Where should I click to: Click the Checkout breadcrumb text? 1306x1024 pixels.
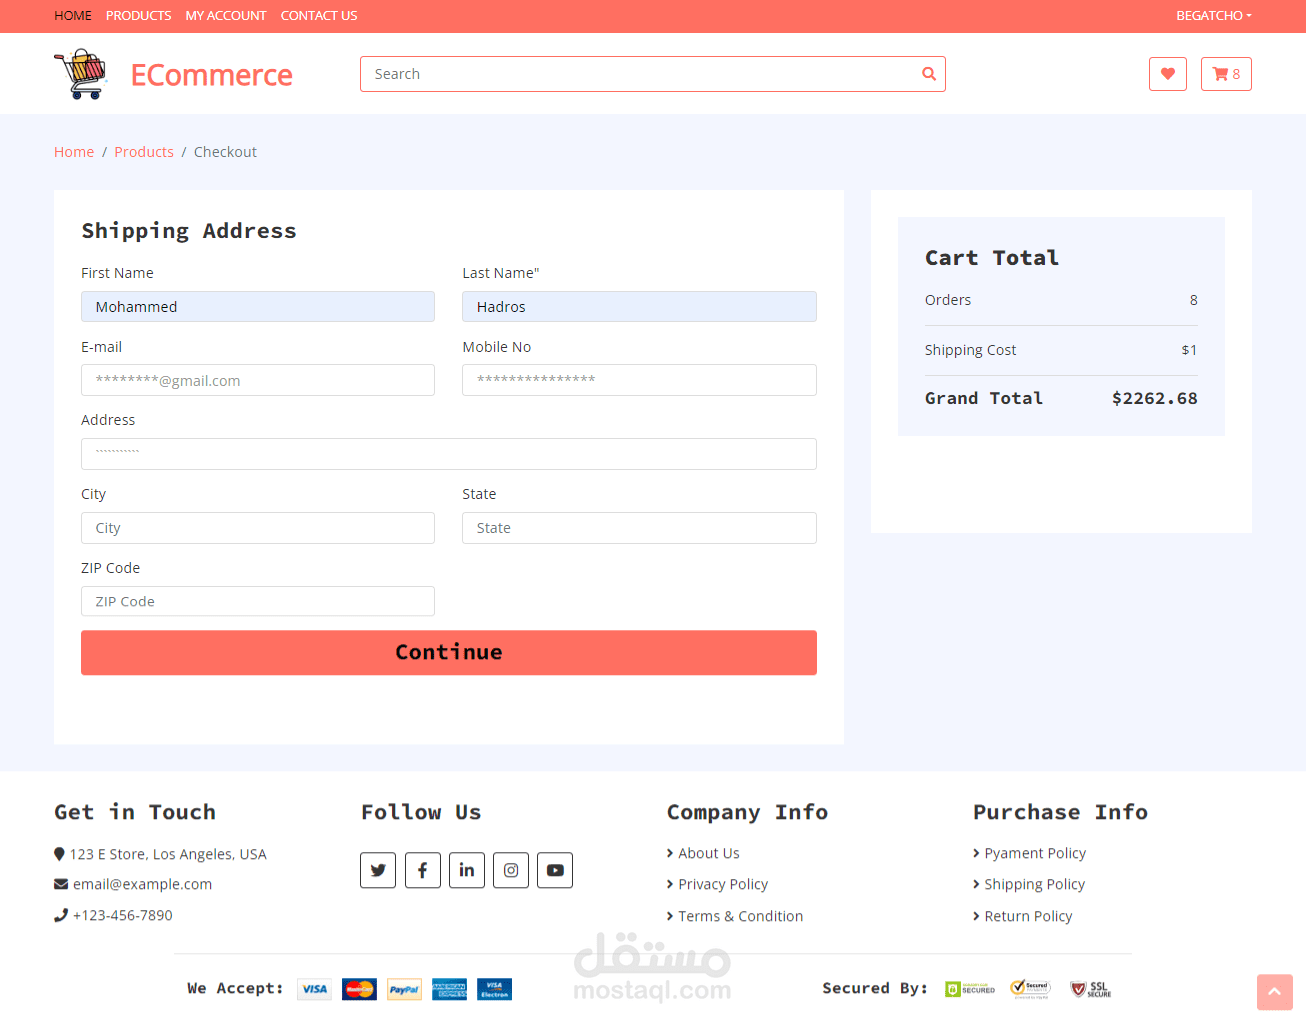225,152
